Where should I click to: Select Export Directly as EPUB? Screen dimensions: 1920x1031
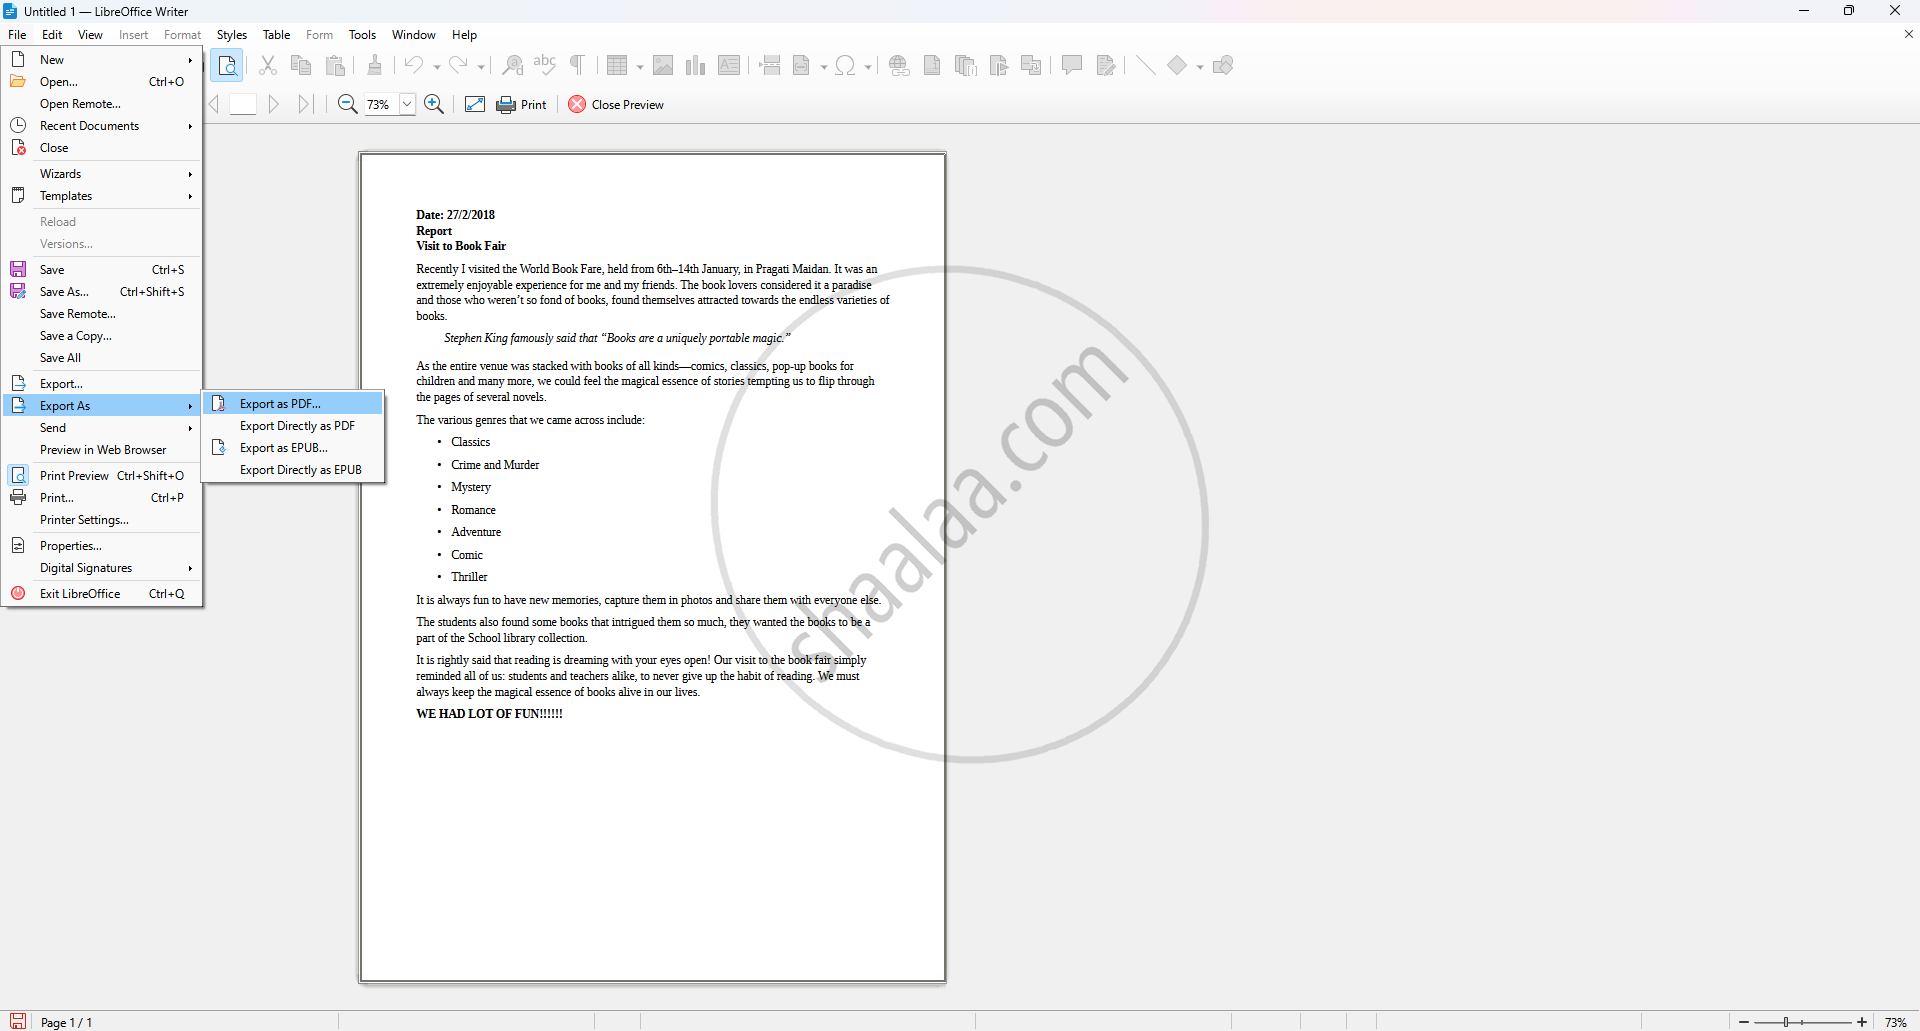300,470
